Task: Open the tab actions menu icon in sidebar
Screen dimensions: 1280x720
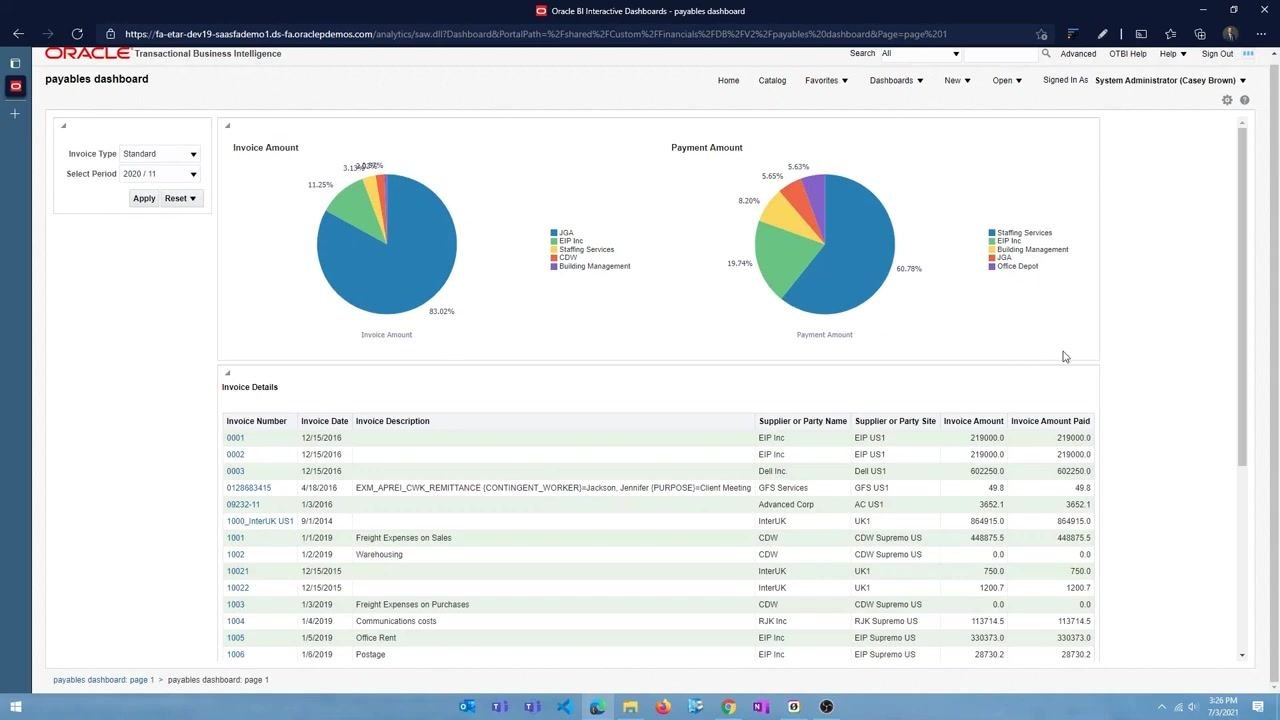Action: tap(15, 63)
